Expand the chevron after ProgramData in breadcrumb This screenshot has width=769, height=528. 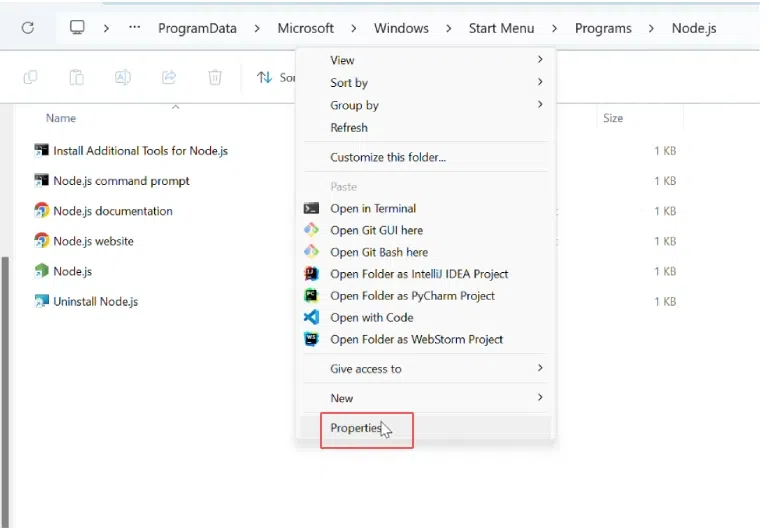(257, 28)
